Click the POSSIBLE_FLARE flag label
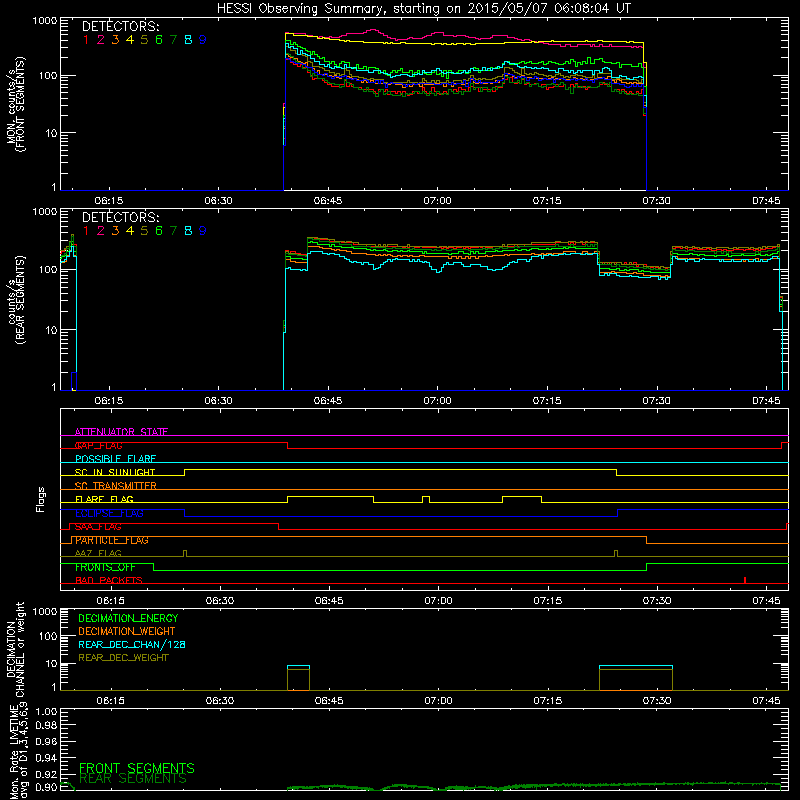The width and height of the screenshot is (800, 800). (x=115, y=459)
